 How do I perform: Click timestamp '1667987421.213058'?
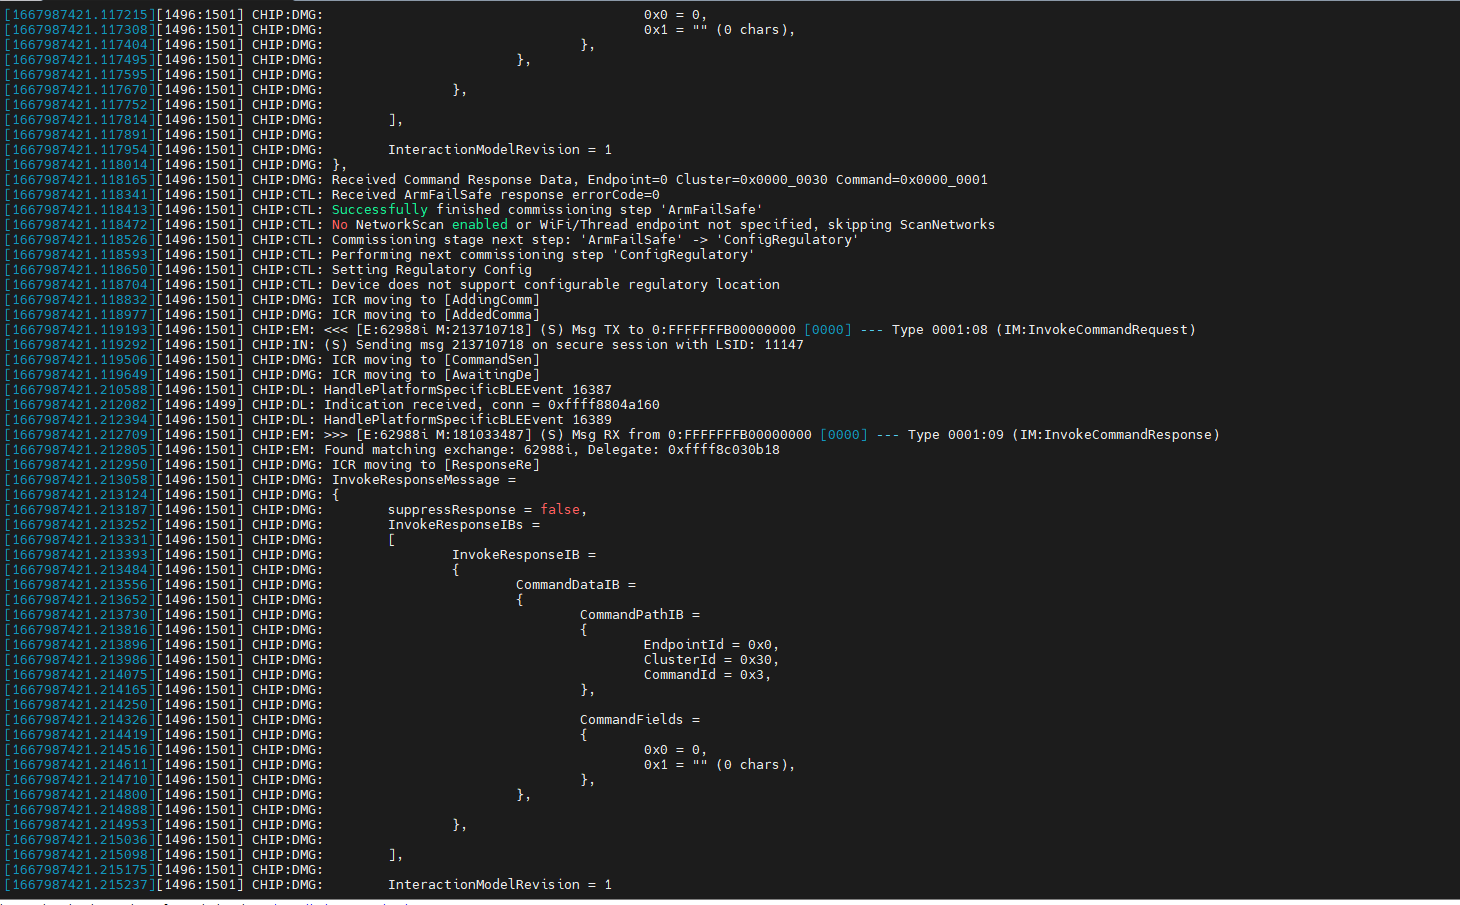[x=80, y=480]
